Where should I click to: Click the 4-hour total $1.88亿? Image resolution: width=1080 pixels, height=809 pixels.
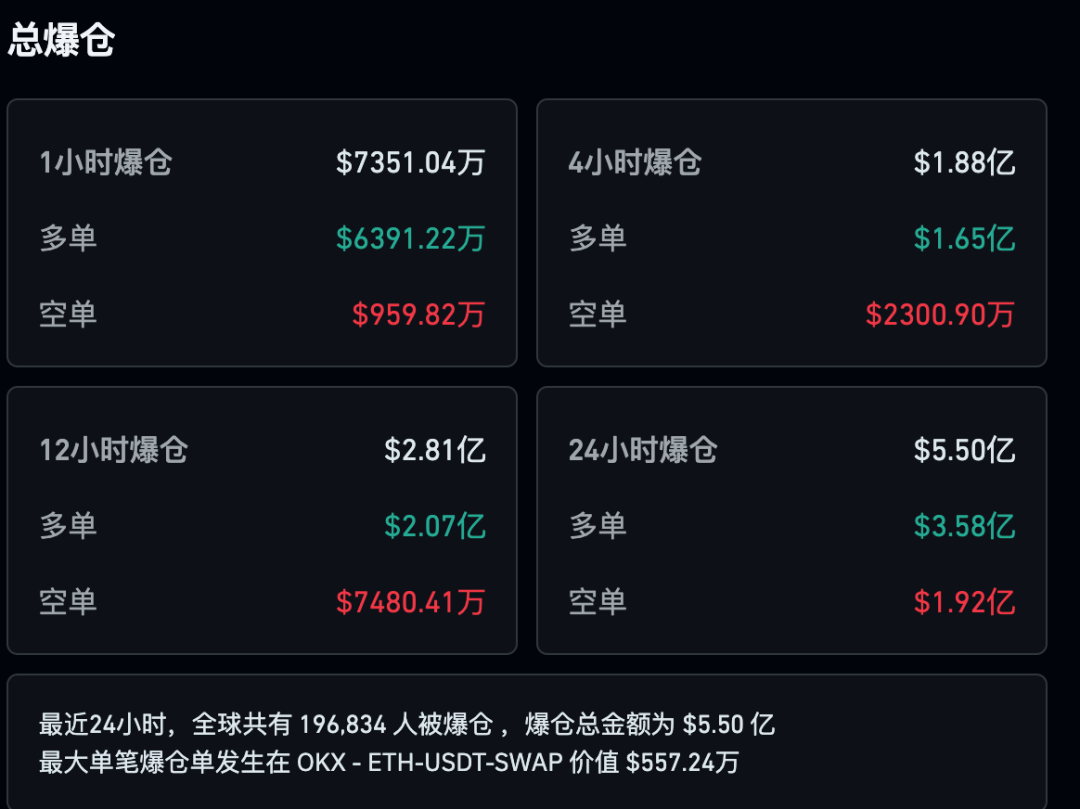pos(964,162)
